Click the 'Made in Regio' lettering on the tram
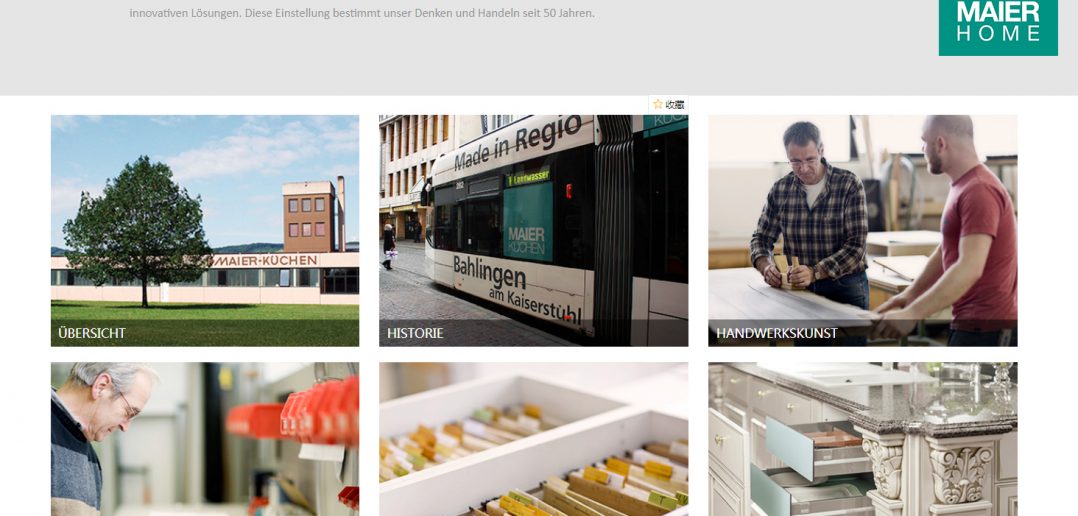The height and width of the screenshot is (516, 1078). tap(518, 144)
